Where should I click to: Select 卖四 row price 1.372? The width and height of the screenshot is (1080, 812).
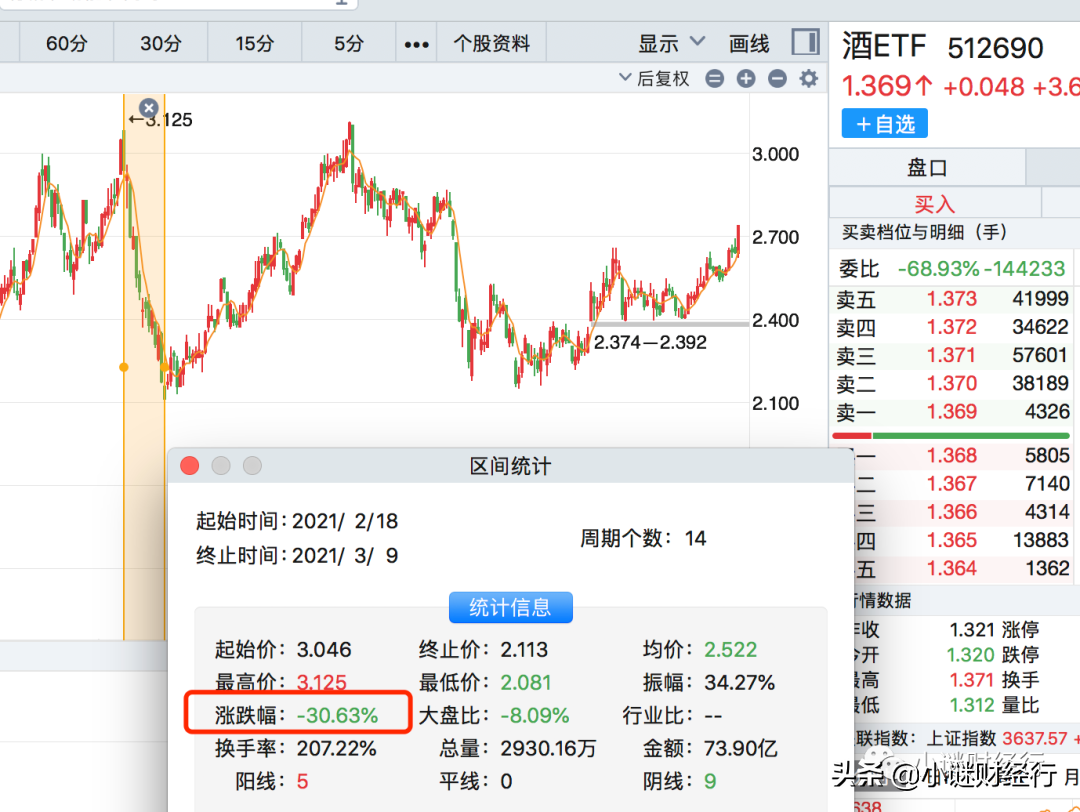tap(952, 327)
